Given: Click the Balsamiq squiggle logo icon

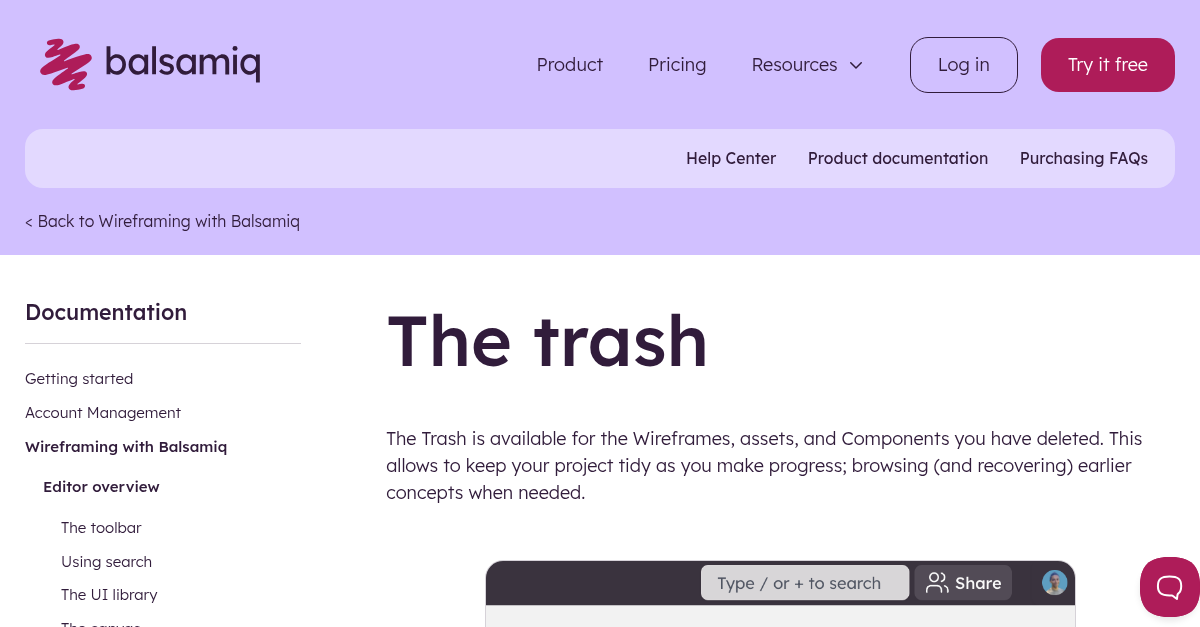Looking at the screenshot, I should (x=64, y=63).
